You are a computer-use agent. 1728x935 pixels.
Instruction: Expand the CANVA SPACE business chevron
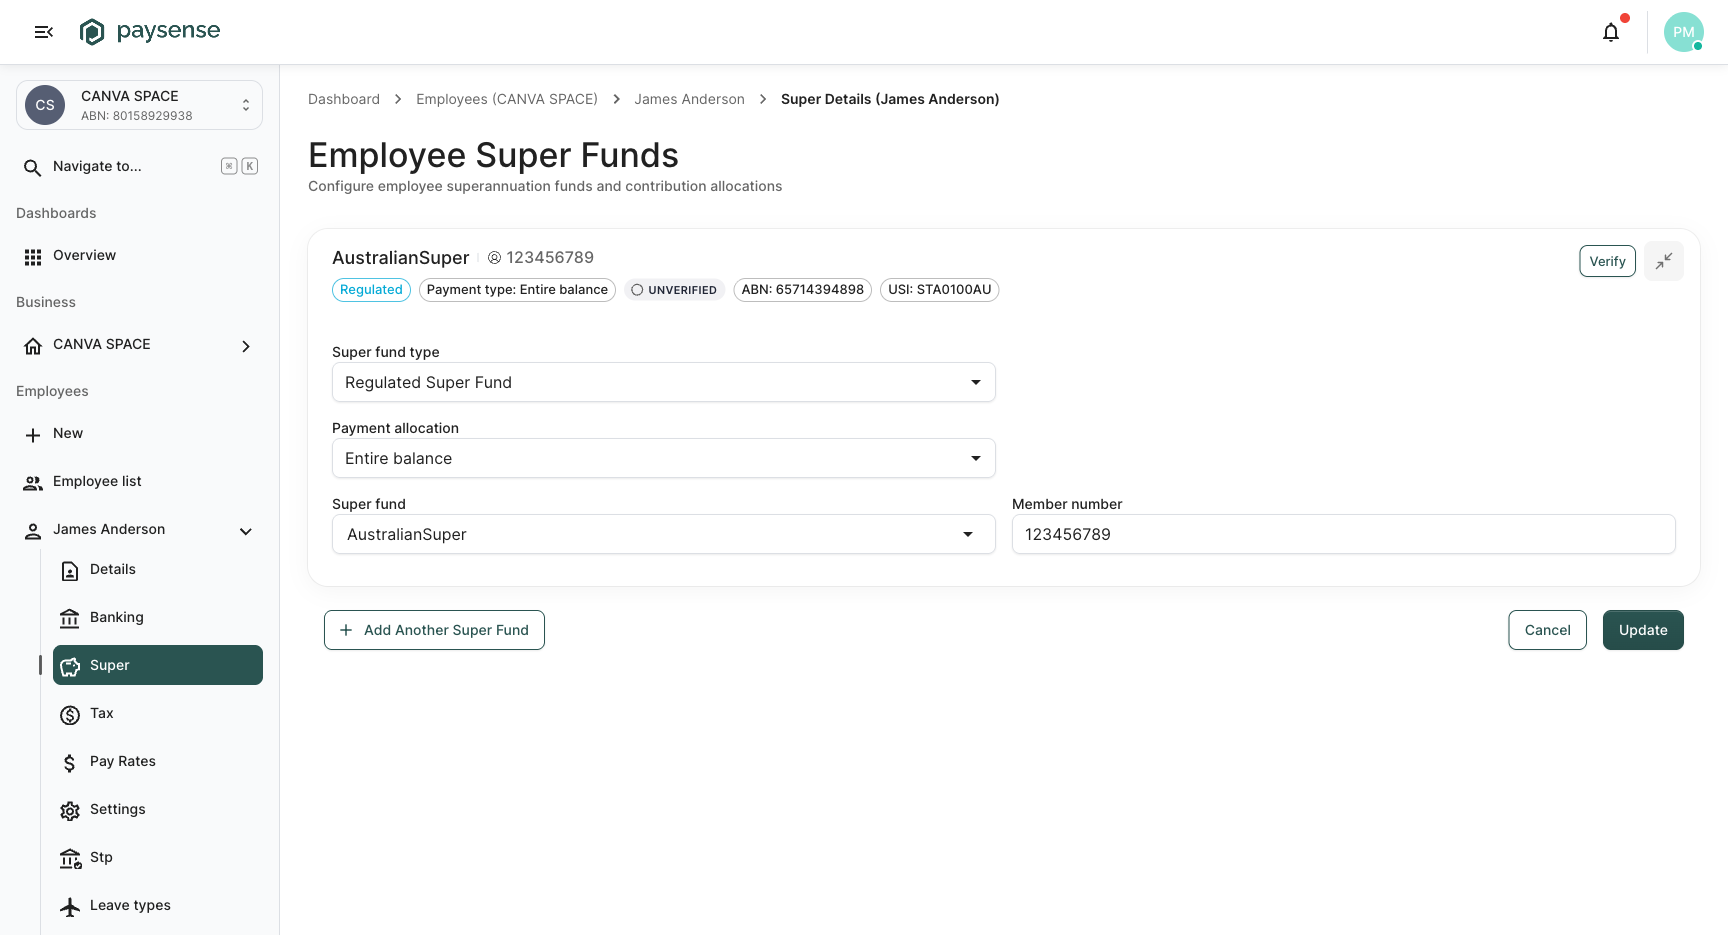(x=246, y=346)
